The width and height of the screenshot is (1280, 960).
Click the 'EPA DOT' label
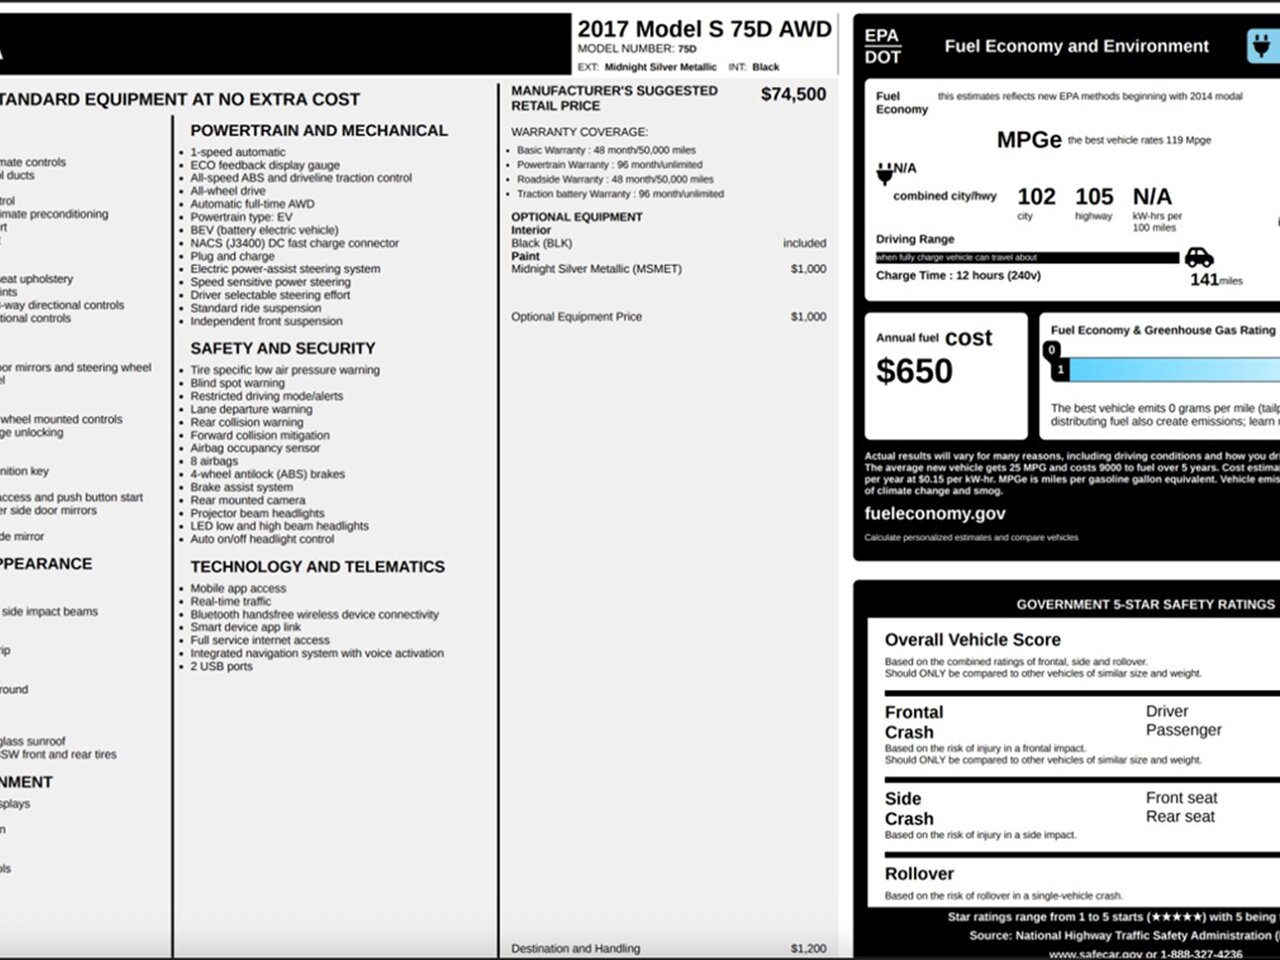tap(882, 46)
